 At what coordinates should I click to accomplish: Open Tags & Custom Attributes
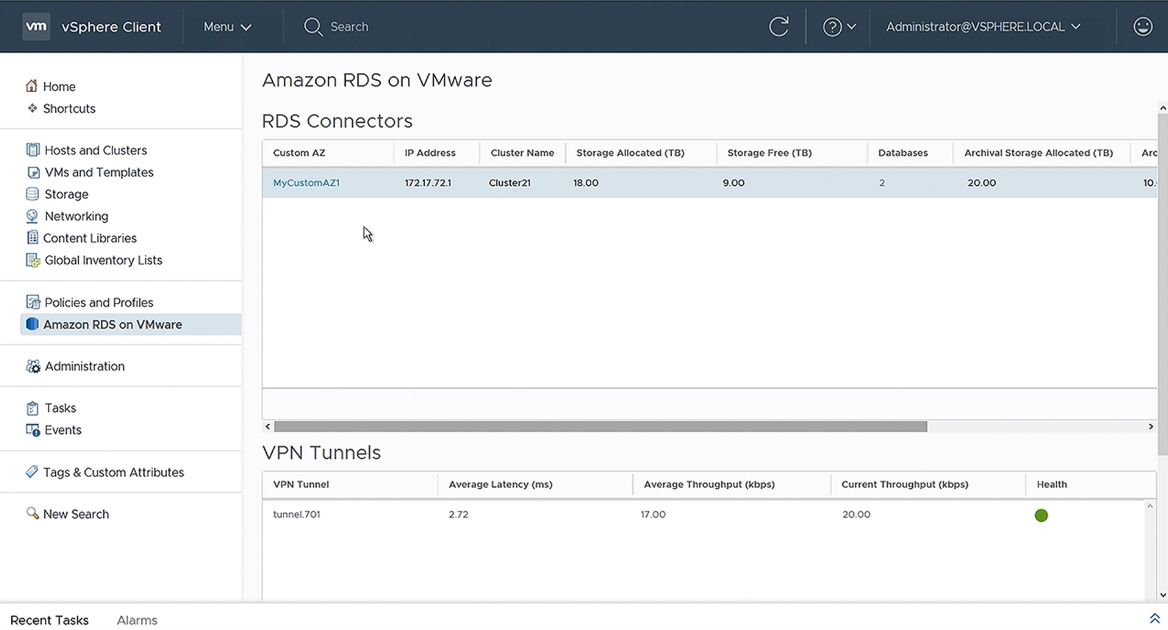point(113,472)
